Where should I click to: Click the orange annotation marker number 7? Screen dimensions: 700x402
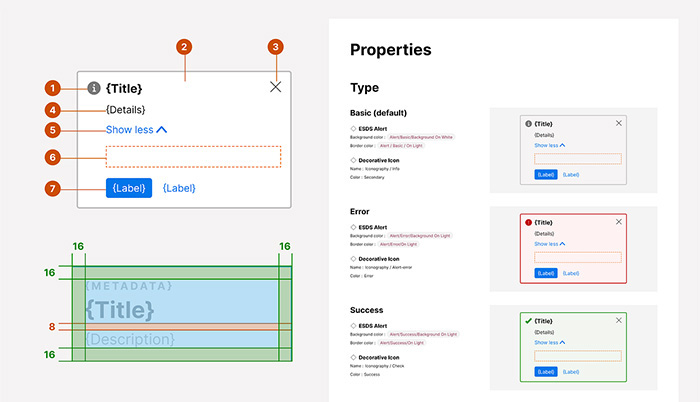pos(58,188)
